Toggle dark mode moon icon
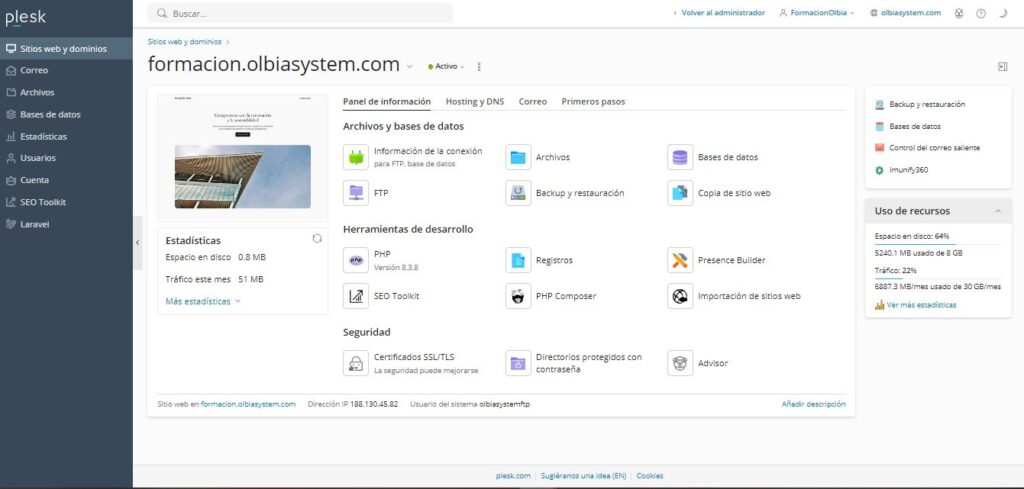 tap(1003, 13)
